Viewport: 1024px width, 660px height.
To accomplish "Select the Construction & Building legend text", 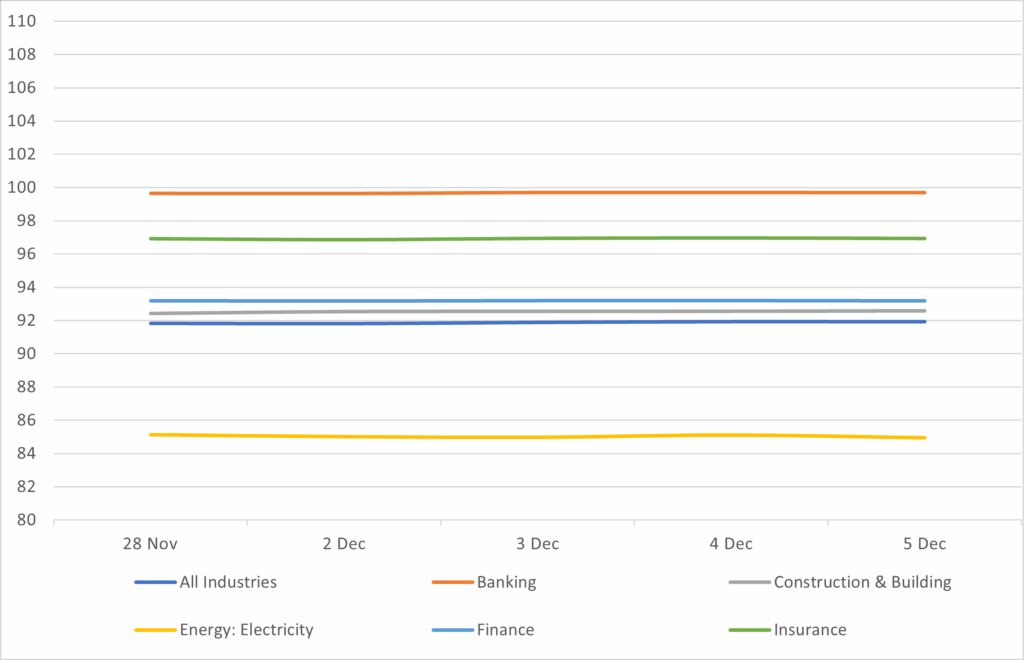I will 862,582.
